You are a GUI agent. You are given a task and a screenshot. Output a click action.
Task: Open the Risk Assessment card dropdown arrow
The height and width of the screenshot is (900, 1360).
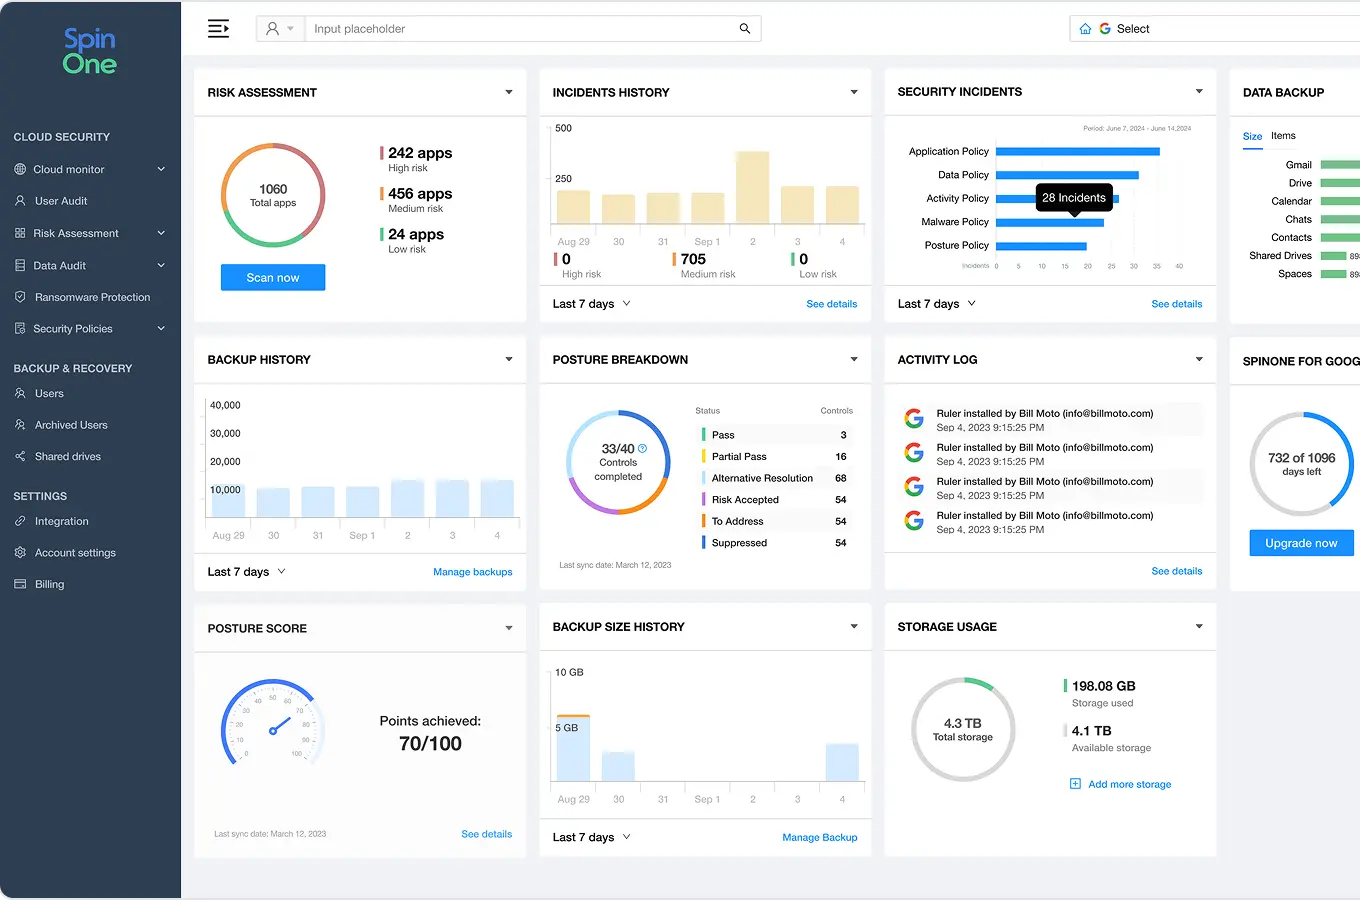pos(508,93)
